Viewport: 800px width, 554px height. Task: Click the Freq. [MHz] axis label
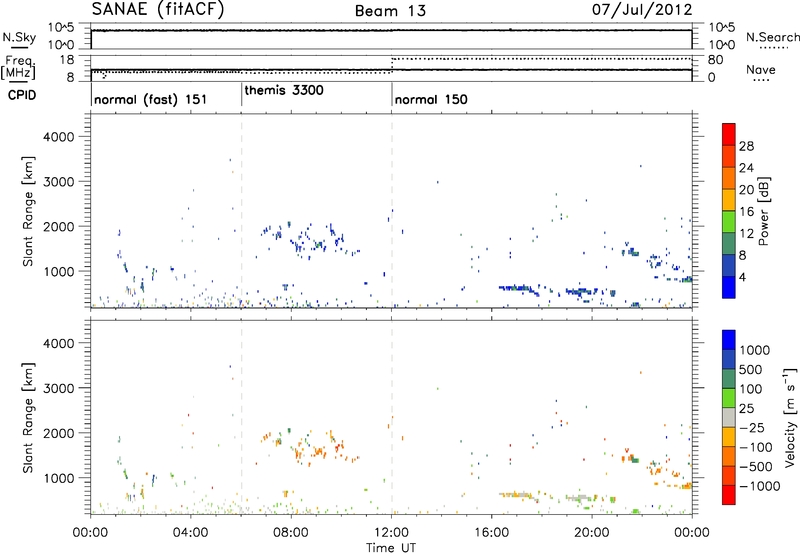(19, 68)
